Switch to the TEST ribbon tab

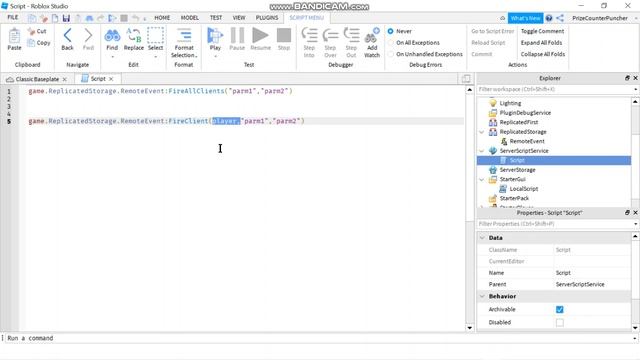[x=216, y=18]
